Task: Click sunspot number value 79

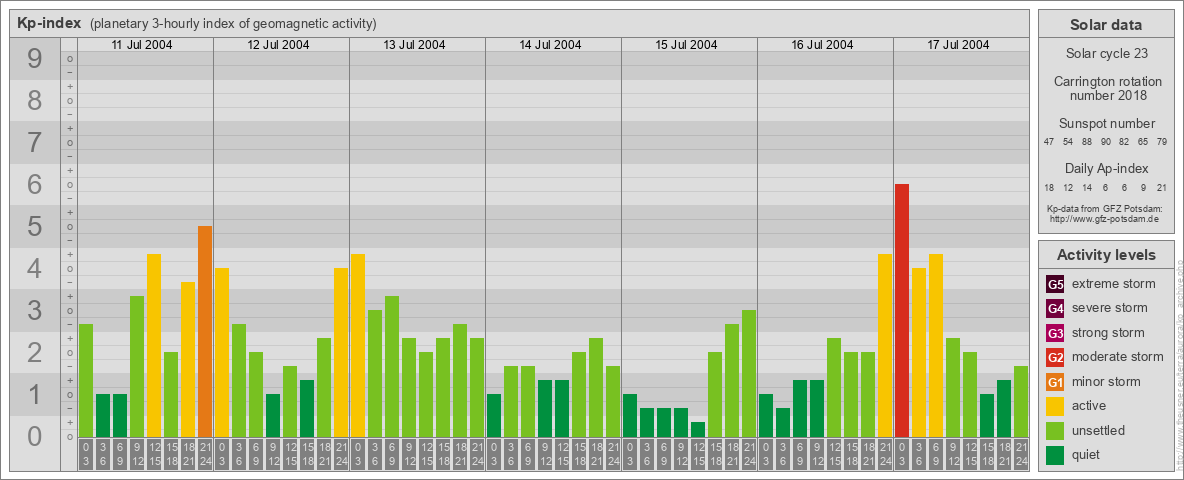Action: pos(1162,142)
